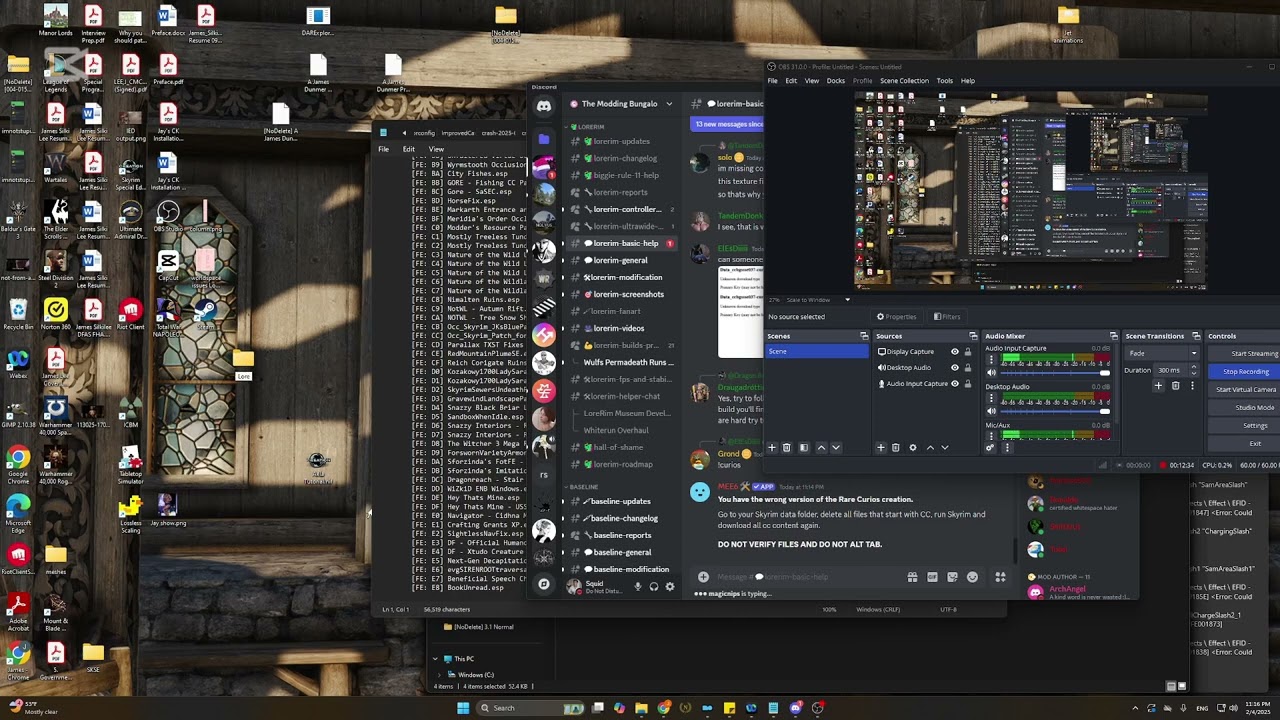Open OBS Settings from Controls panel
Image resolution: width=1280 pixels, height=720 pixels.
1245,425
